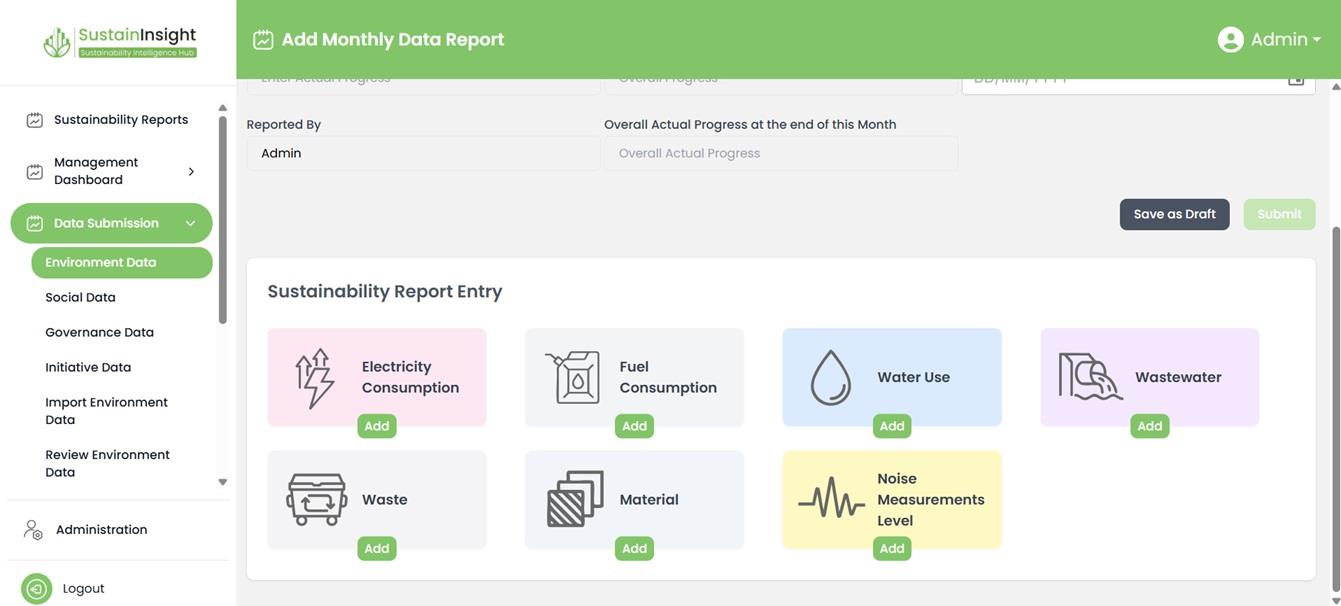Add an Electricity Consumption entry
Screen dimensions: 1341x606
pyautogui.click(x=377, y=426)
